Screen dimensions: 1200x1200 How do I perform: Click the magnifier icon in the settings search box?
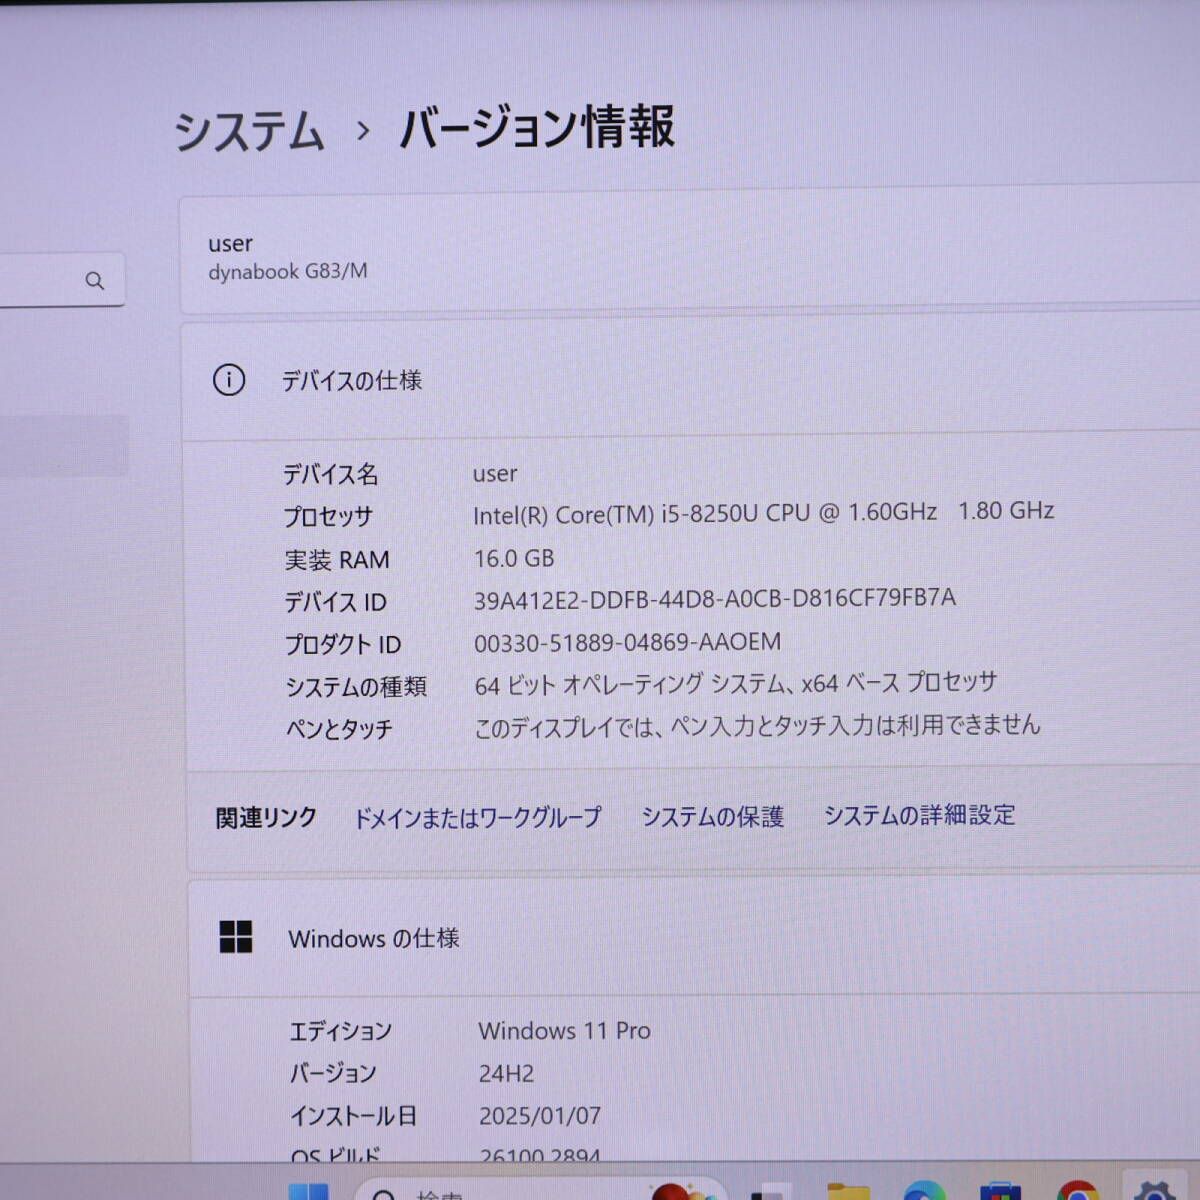(95, 281)
